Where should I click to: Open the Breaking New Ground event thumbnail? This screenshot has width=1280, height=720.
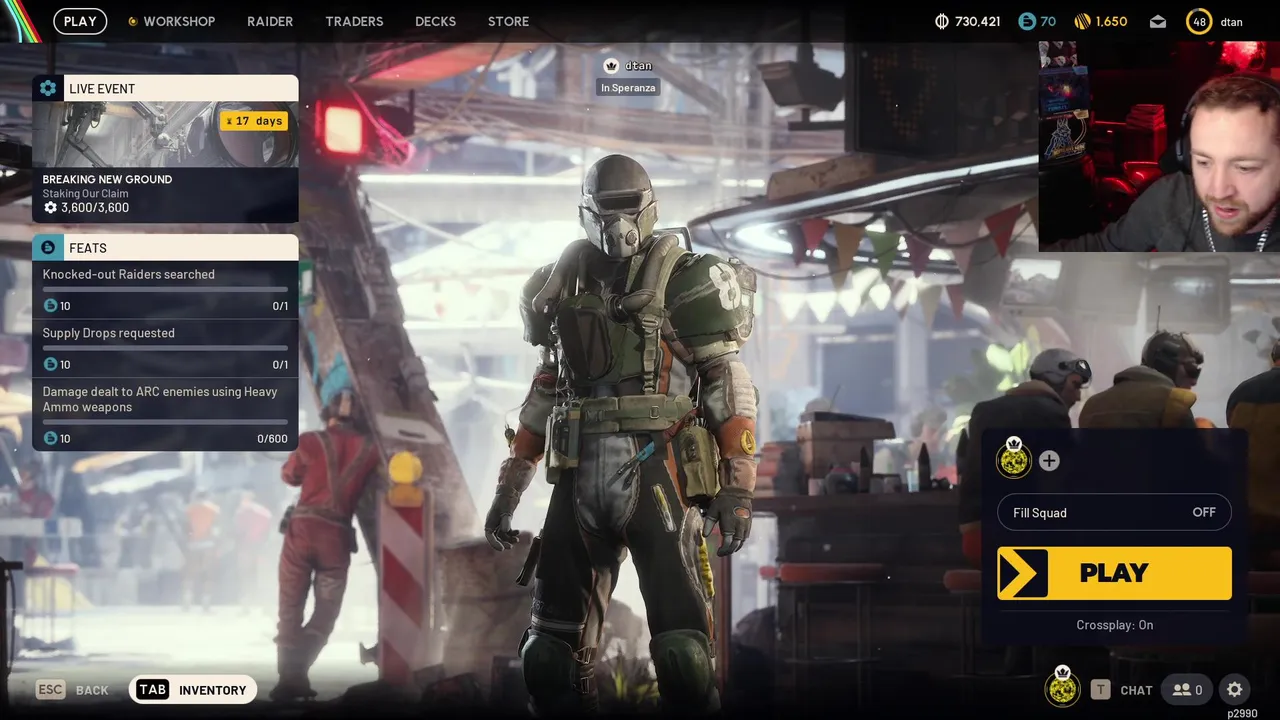pyautogui.click(x=165, y=134)
